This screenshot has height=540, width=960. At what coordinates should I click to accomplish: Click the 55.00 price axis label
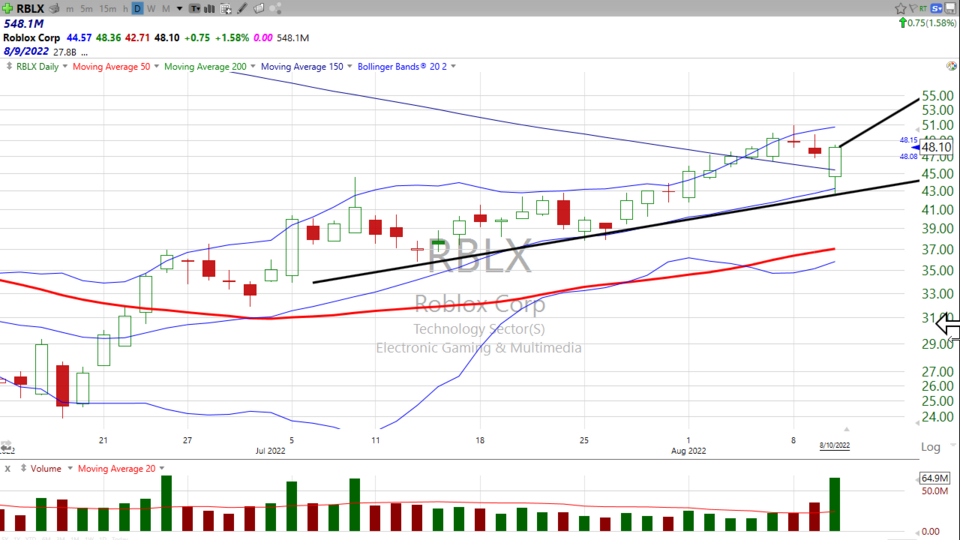pyautogui.click(x=938, y=96)
